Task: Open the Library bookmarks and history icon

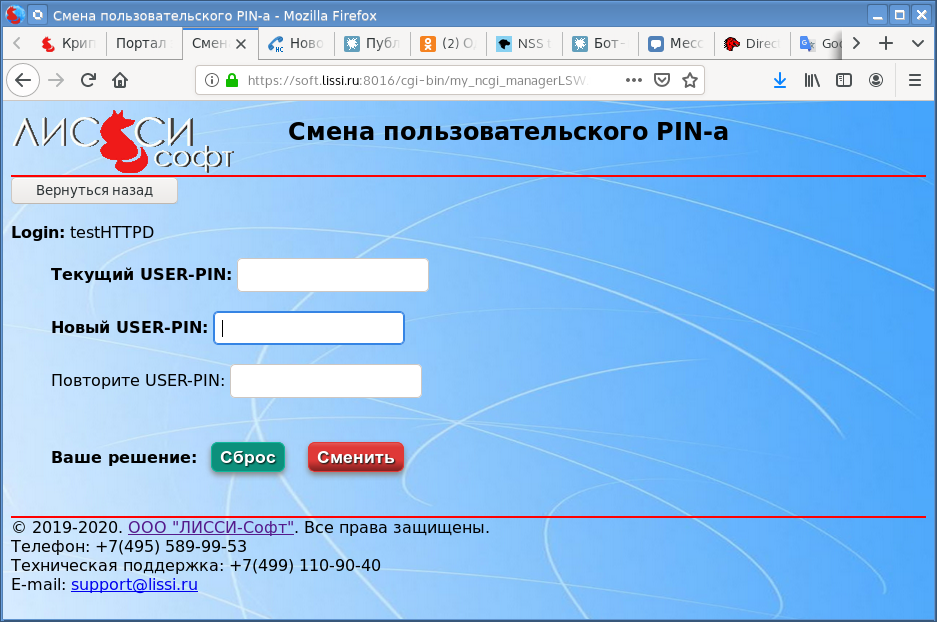Action: (x=812, y=80)
